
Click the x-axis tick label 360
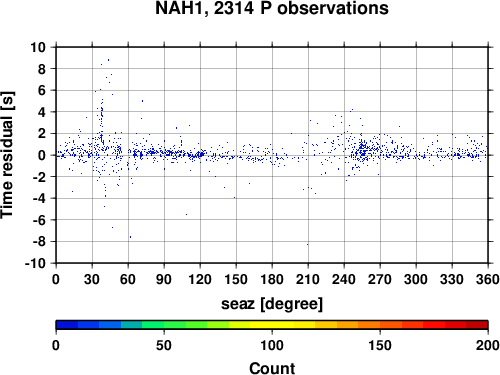pyautogui.click(x=488, y=279)
